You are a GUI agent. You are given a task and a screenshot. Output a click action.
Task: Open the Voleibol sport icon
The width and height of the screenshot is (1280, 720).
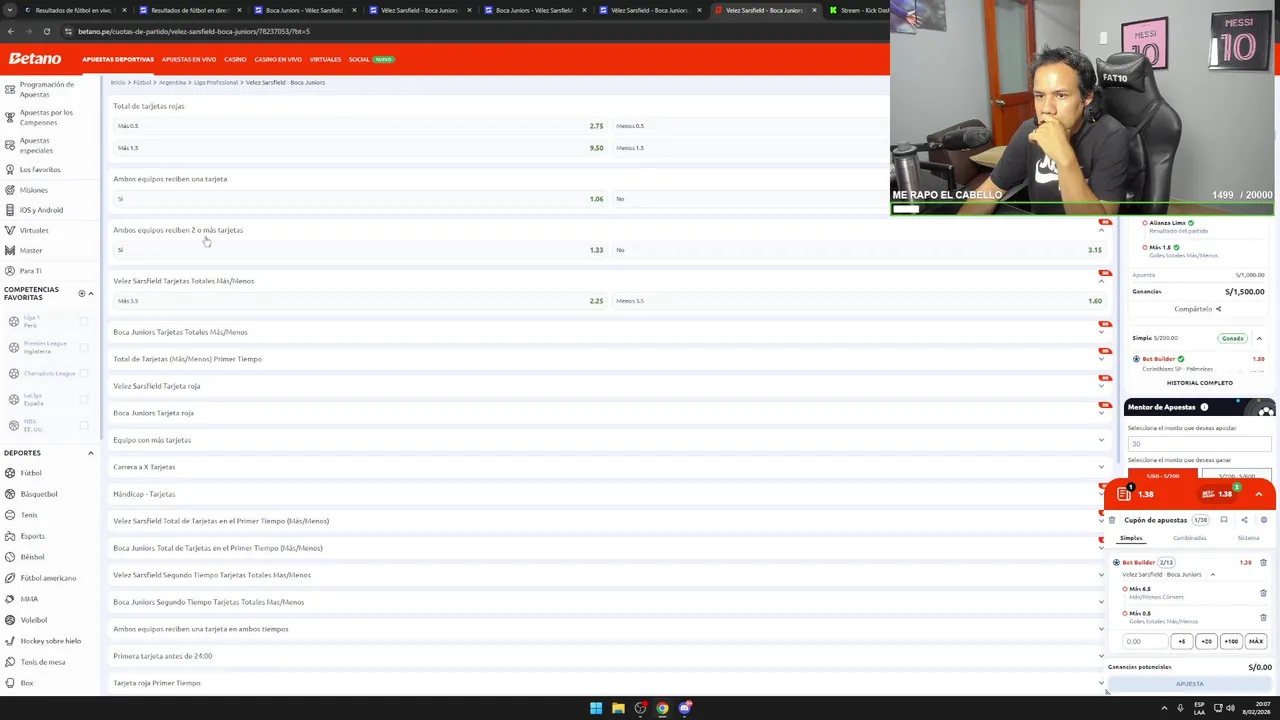pyautogui.click(x=10, y=620)
